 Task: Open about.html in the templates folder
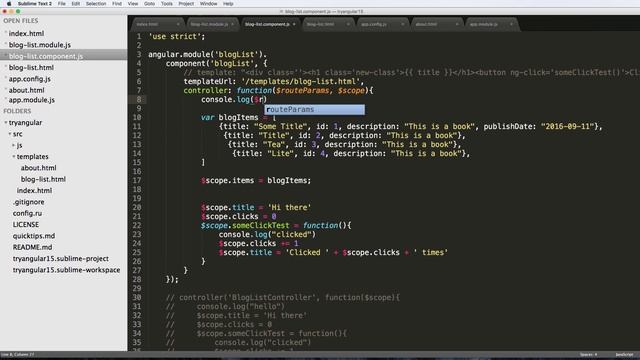click(x=38, y=168)
